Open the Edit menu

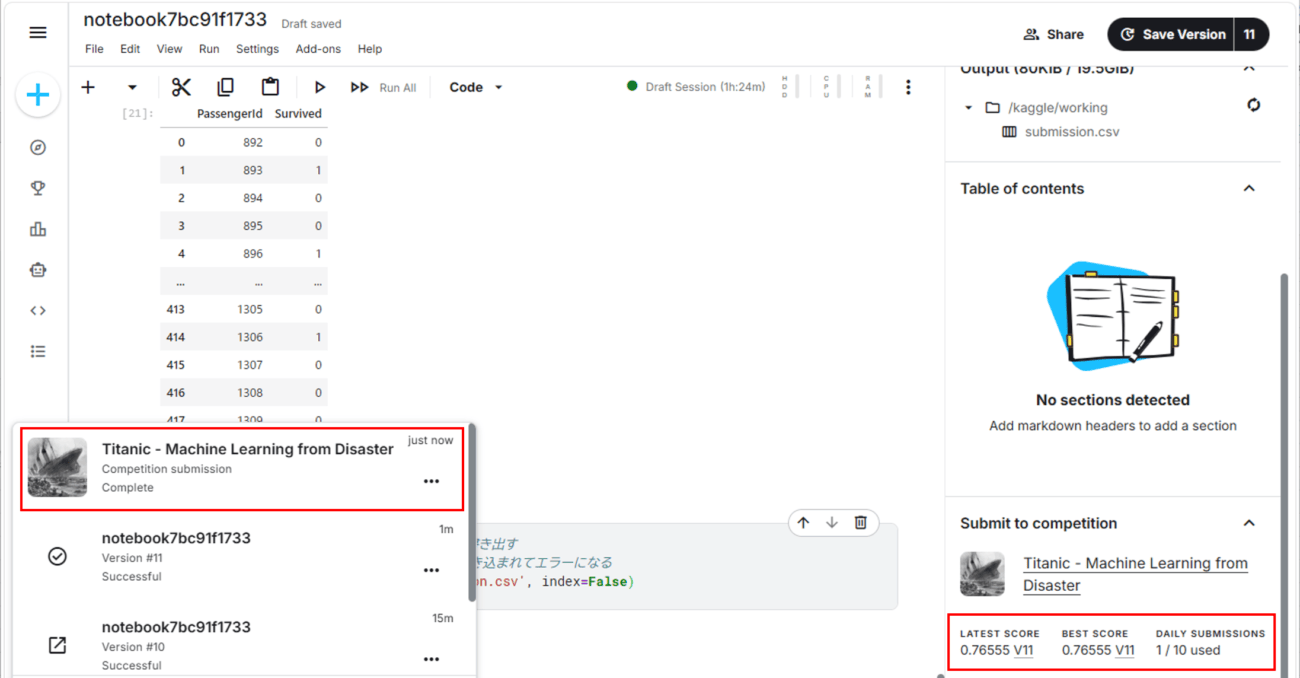[x=130, y=49]
